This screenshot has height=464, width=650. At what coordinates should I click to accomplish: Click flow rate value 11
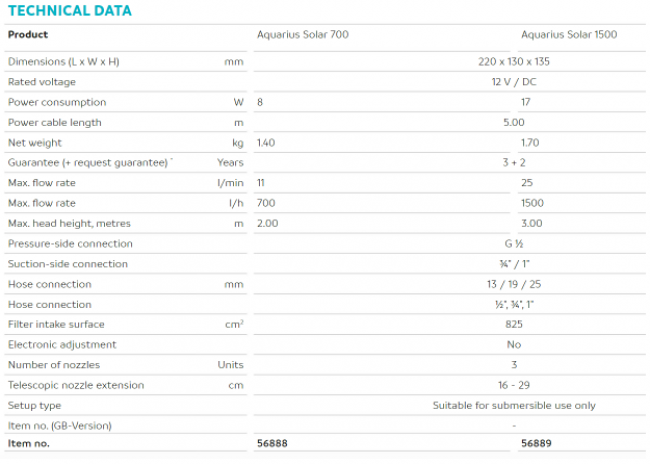[x=260, y=183]
